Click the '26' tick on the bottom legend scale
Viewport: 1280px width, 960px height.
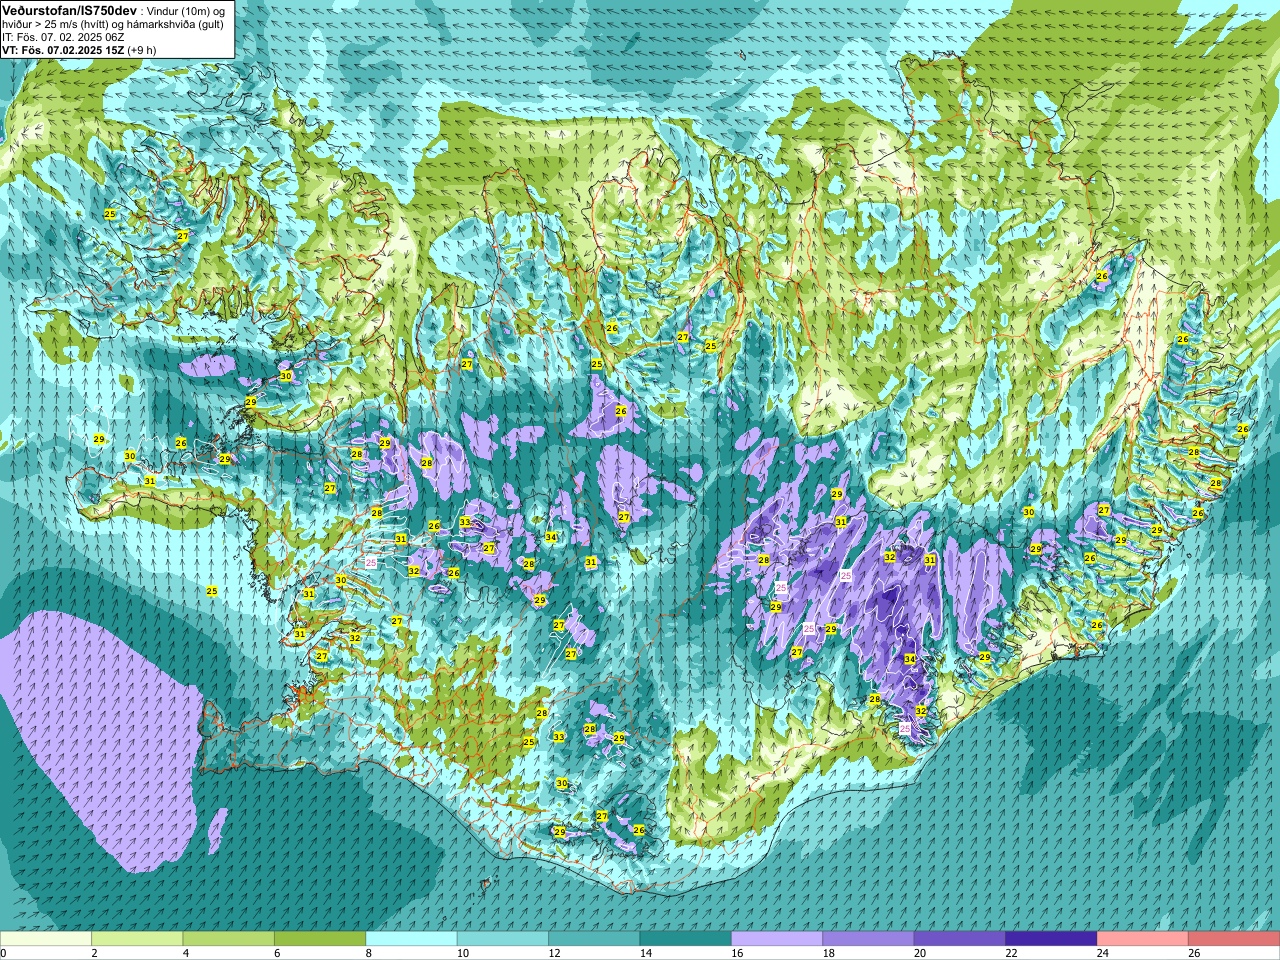[x=1194, y=953]
